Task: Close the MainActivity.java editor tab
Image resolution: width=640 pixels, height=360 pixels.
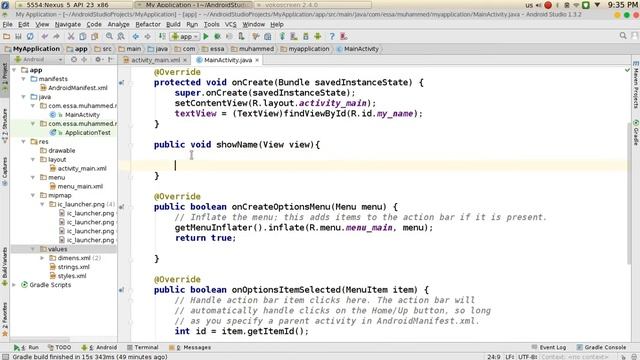Action: (x=257, y=60)
